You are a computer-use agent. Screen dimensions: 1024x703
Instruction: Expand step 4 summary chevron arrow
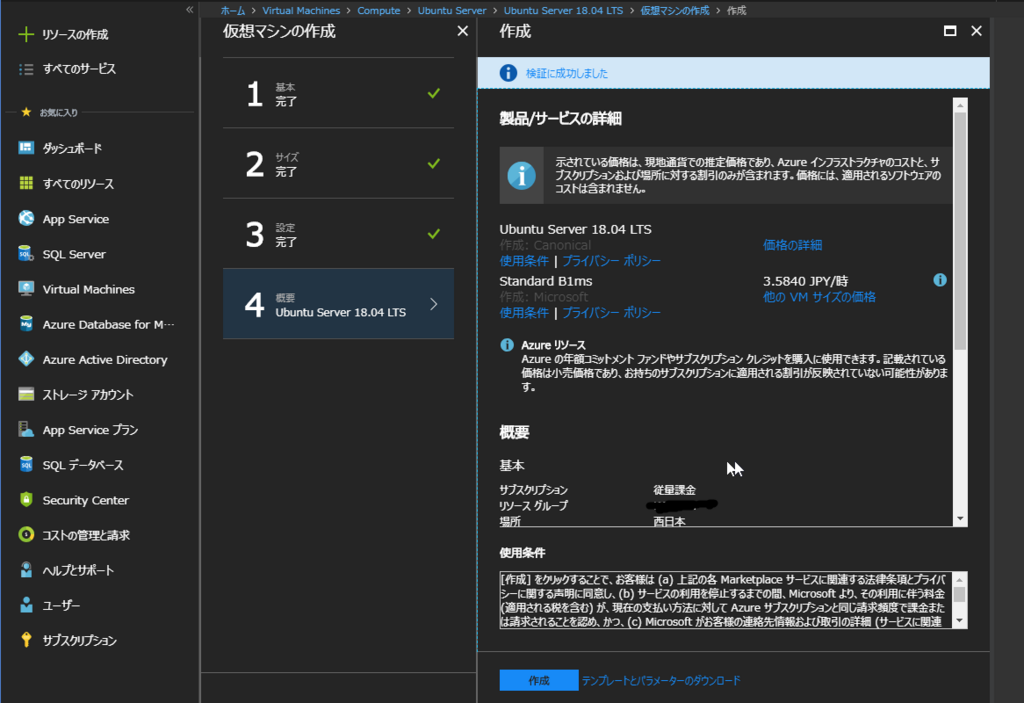pyautogui.click(x=434, y=304)
